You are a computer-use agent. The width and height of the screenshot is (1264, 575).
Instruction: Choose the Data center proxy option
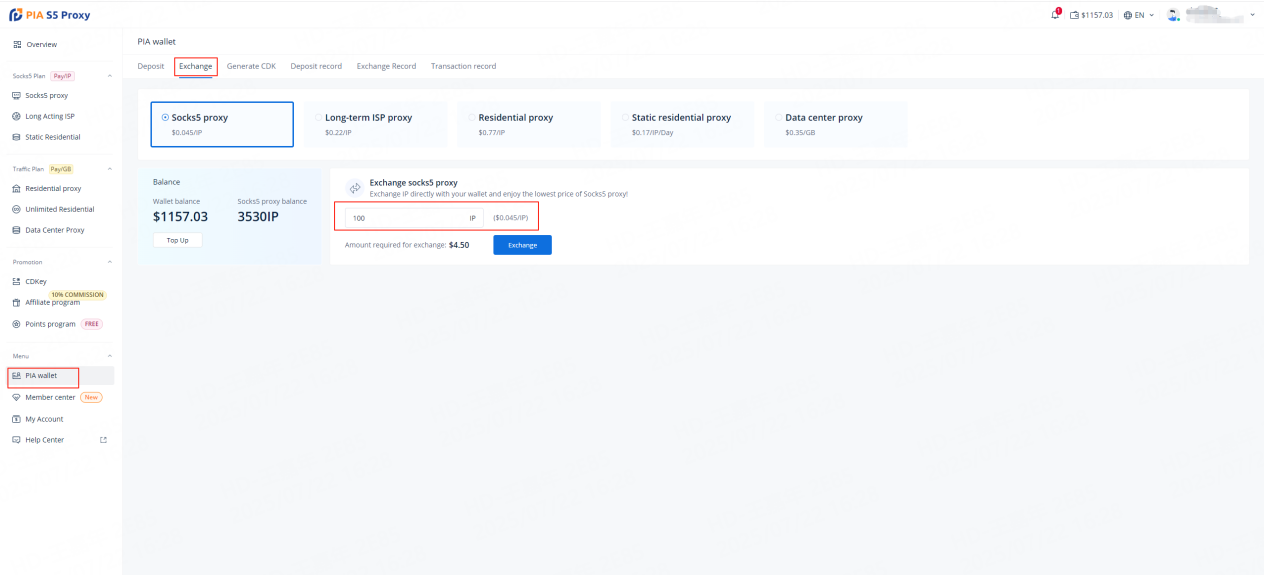click(x=779, y=117)
